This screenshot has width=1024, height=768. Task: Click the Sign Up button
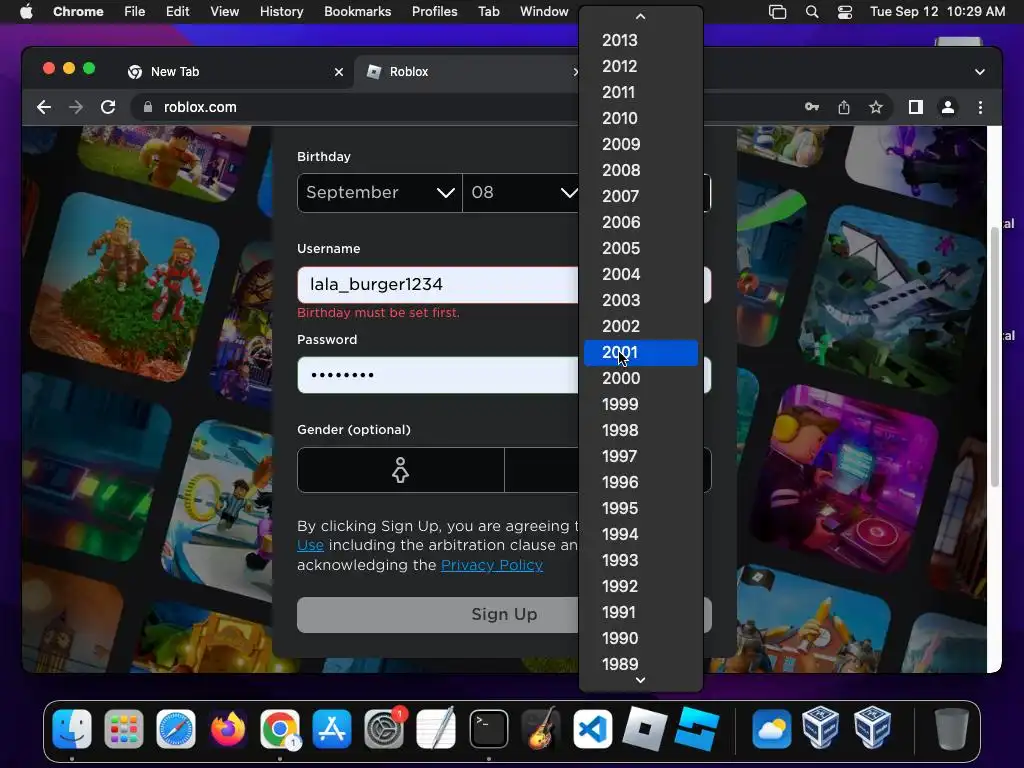[504, 615]
